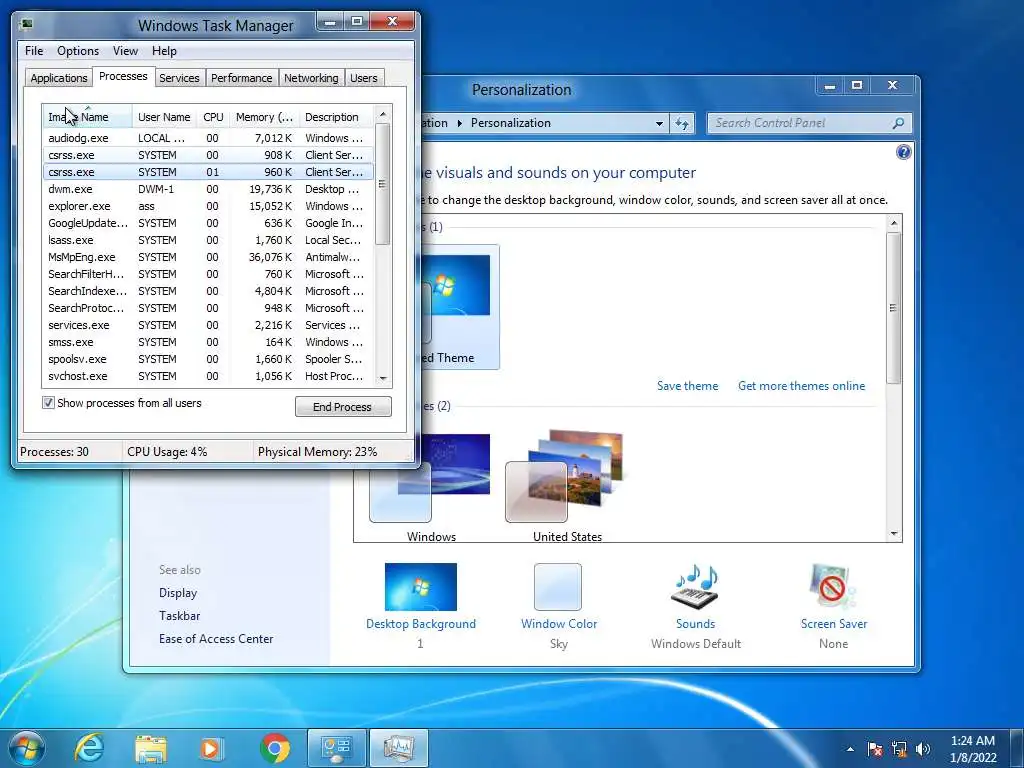Screen dimensions: 1024x768
Task: Open Help menu in Task Manager
Action: pos(164,51)
